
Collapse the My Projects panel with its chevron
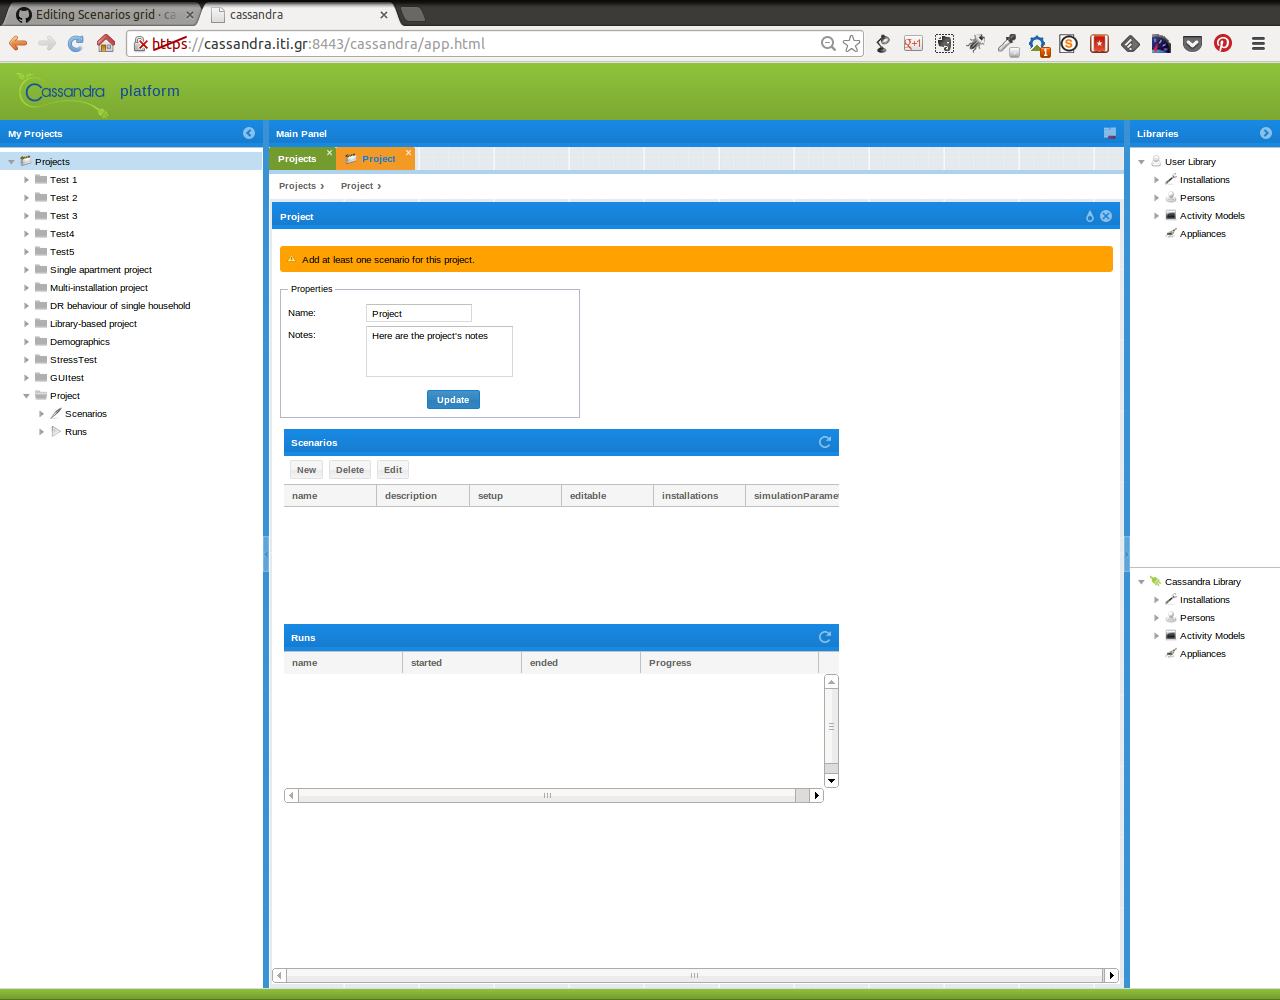click(249, 132)
